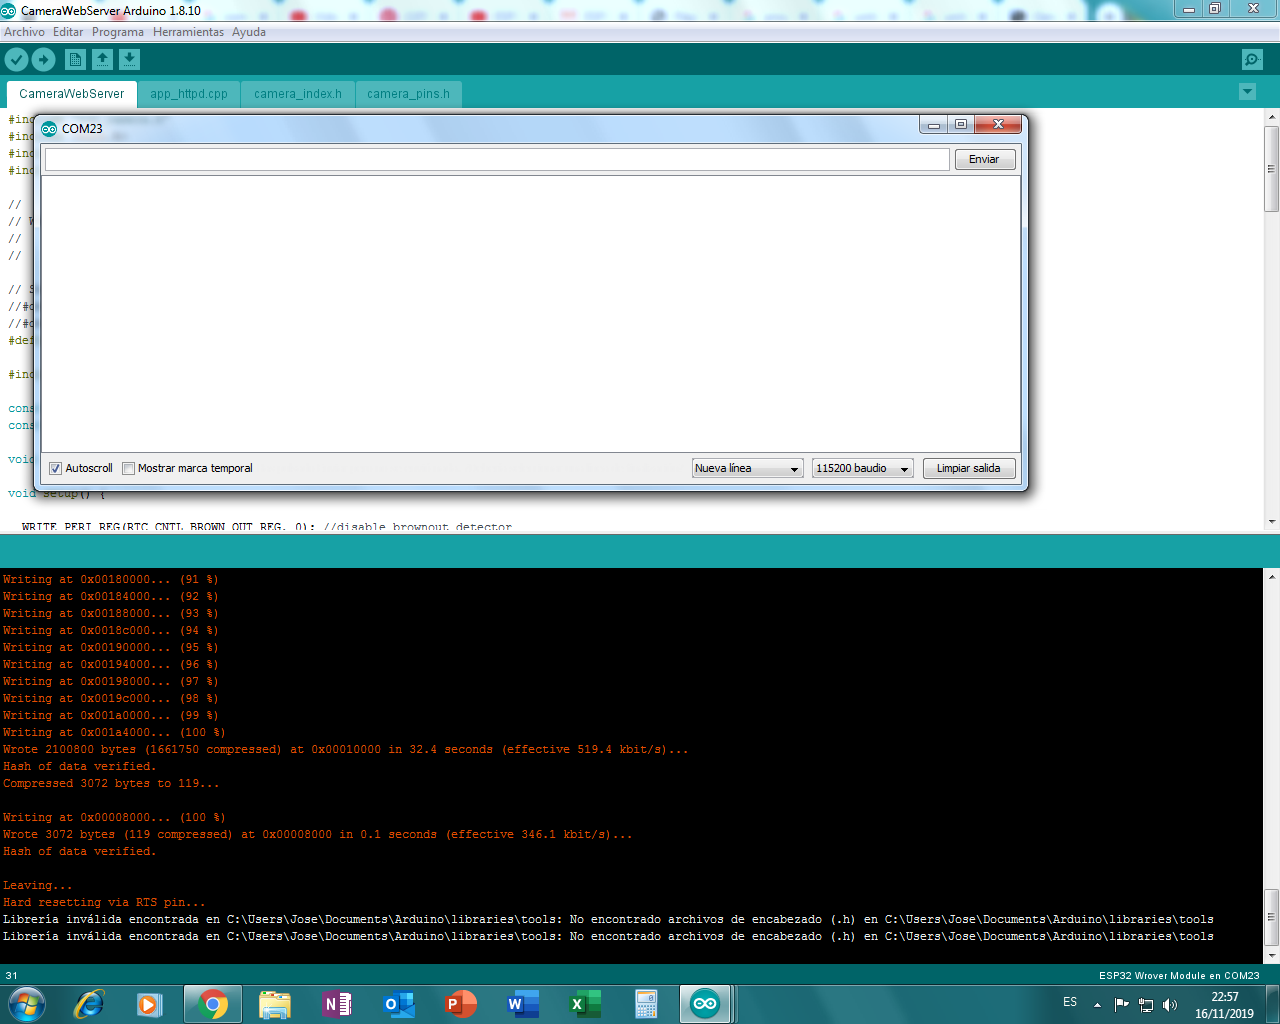
Task: Switch to the camera_pins.h tab
Action: tap(408, 94)
